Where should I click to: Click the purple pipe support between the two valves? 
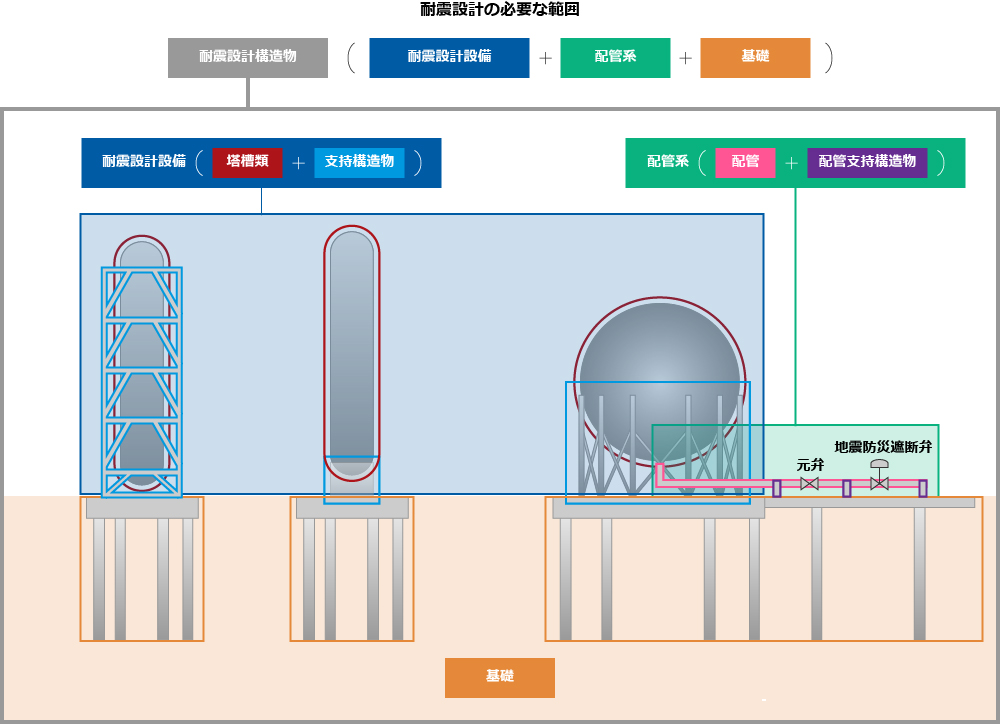847,488
